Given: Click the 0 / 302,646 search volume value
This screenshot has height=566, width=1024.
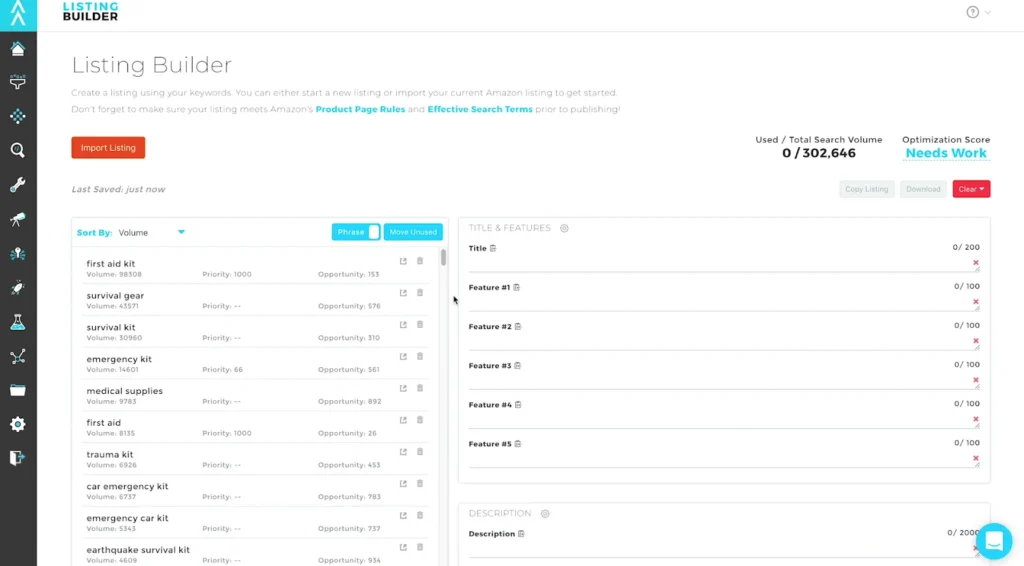Looking at the screenshot, I should coord(818,153).
